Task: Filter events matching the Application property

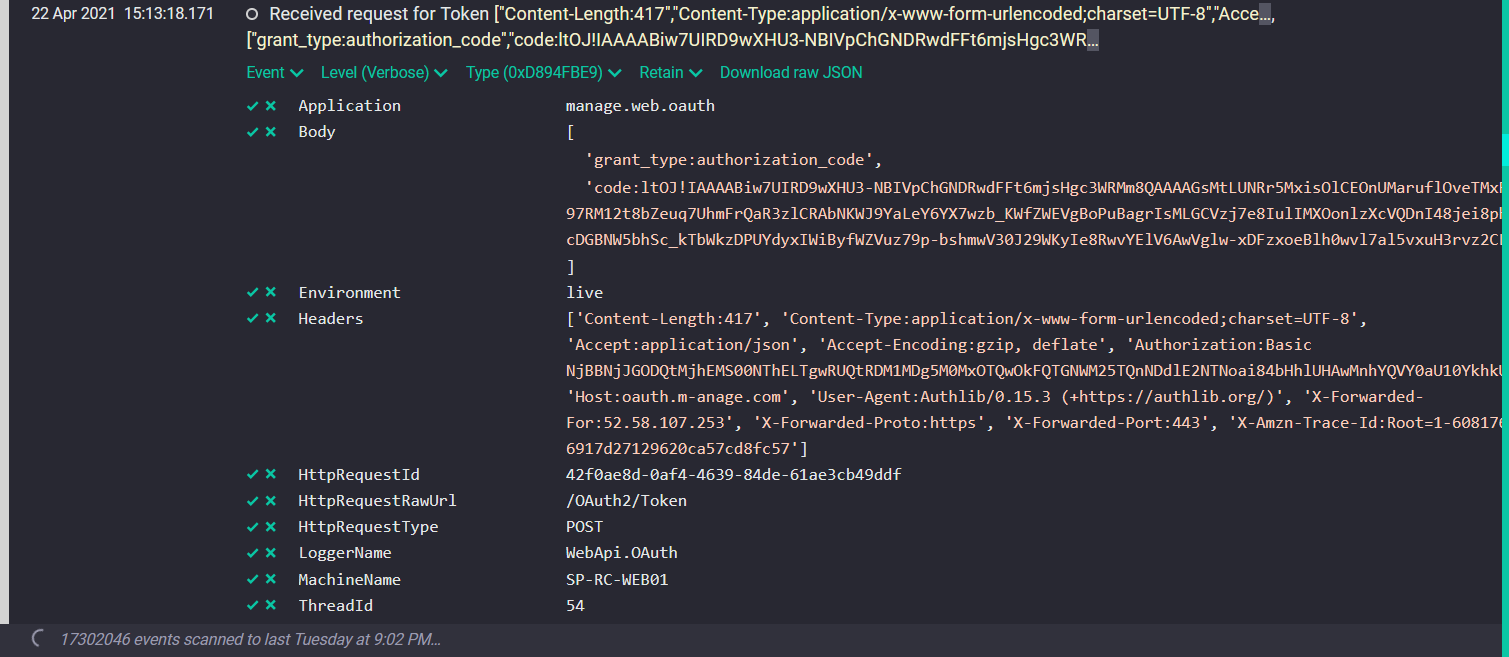Action: [x=252, y=105]
